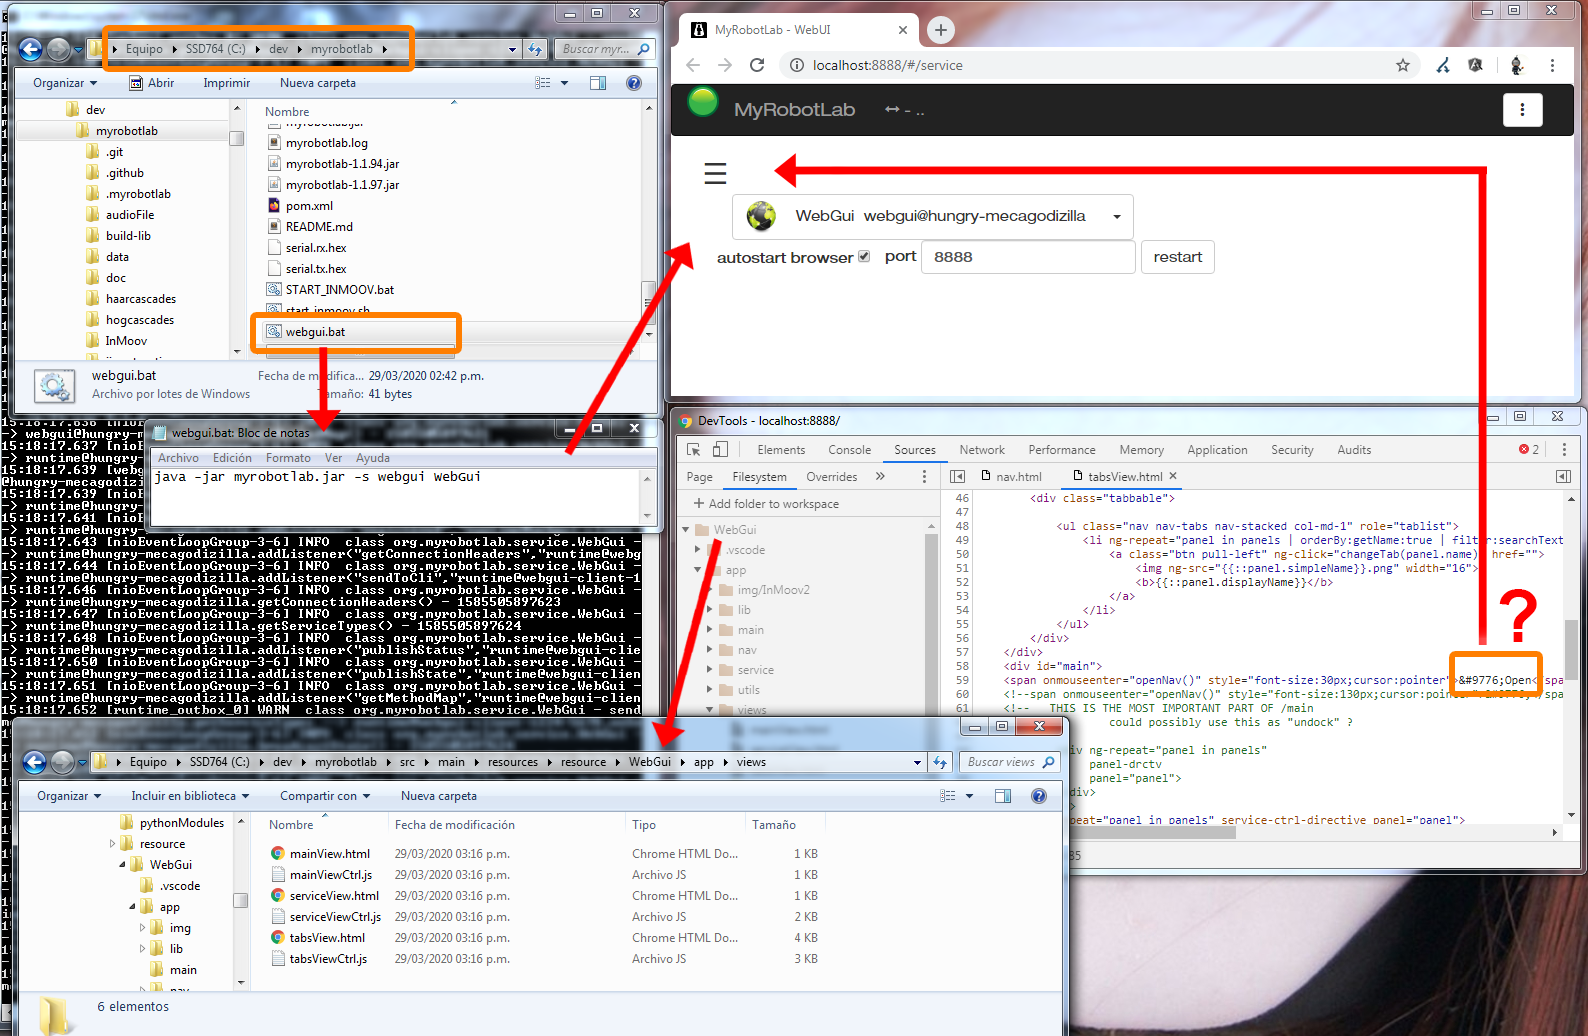Click the port 8888 input field

click(x=1028, y=257)
